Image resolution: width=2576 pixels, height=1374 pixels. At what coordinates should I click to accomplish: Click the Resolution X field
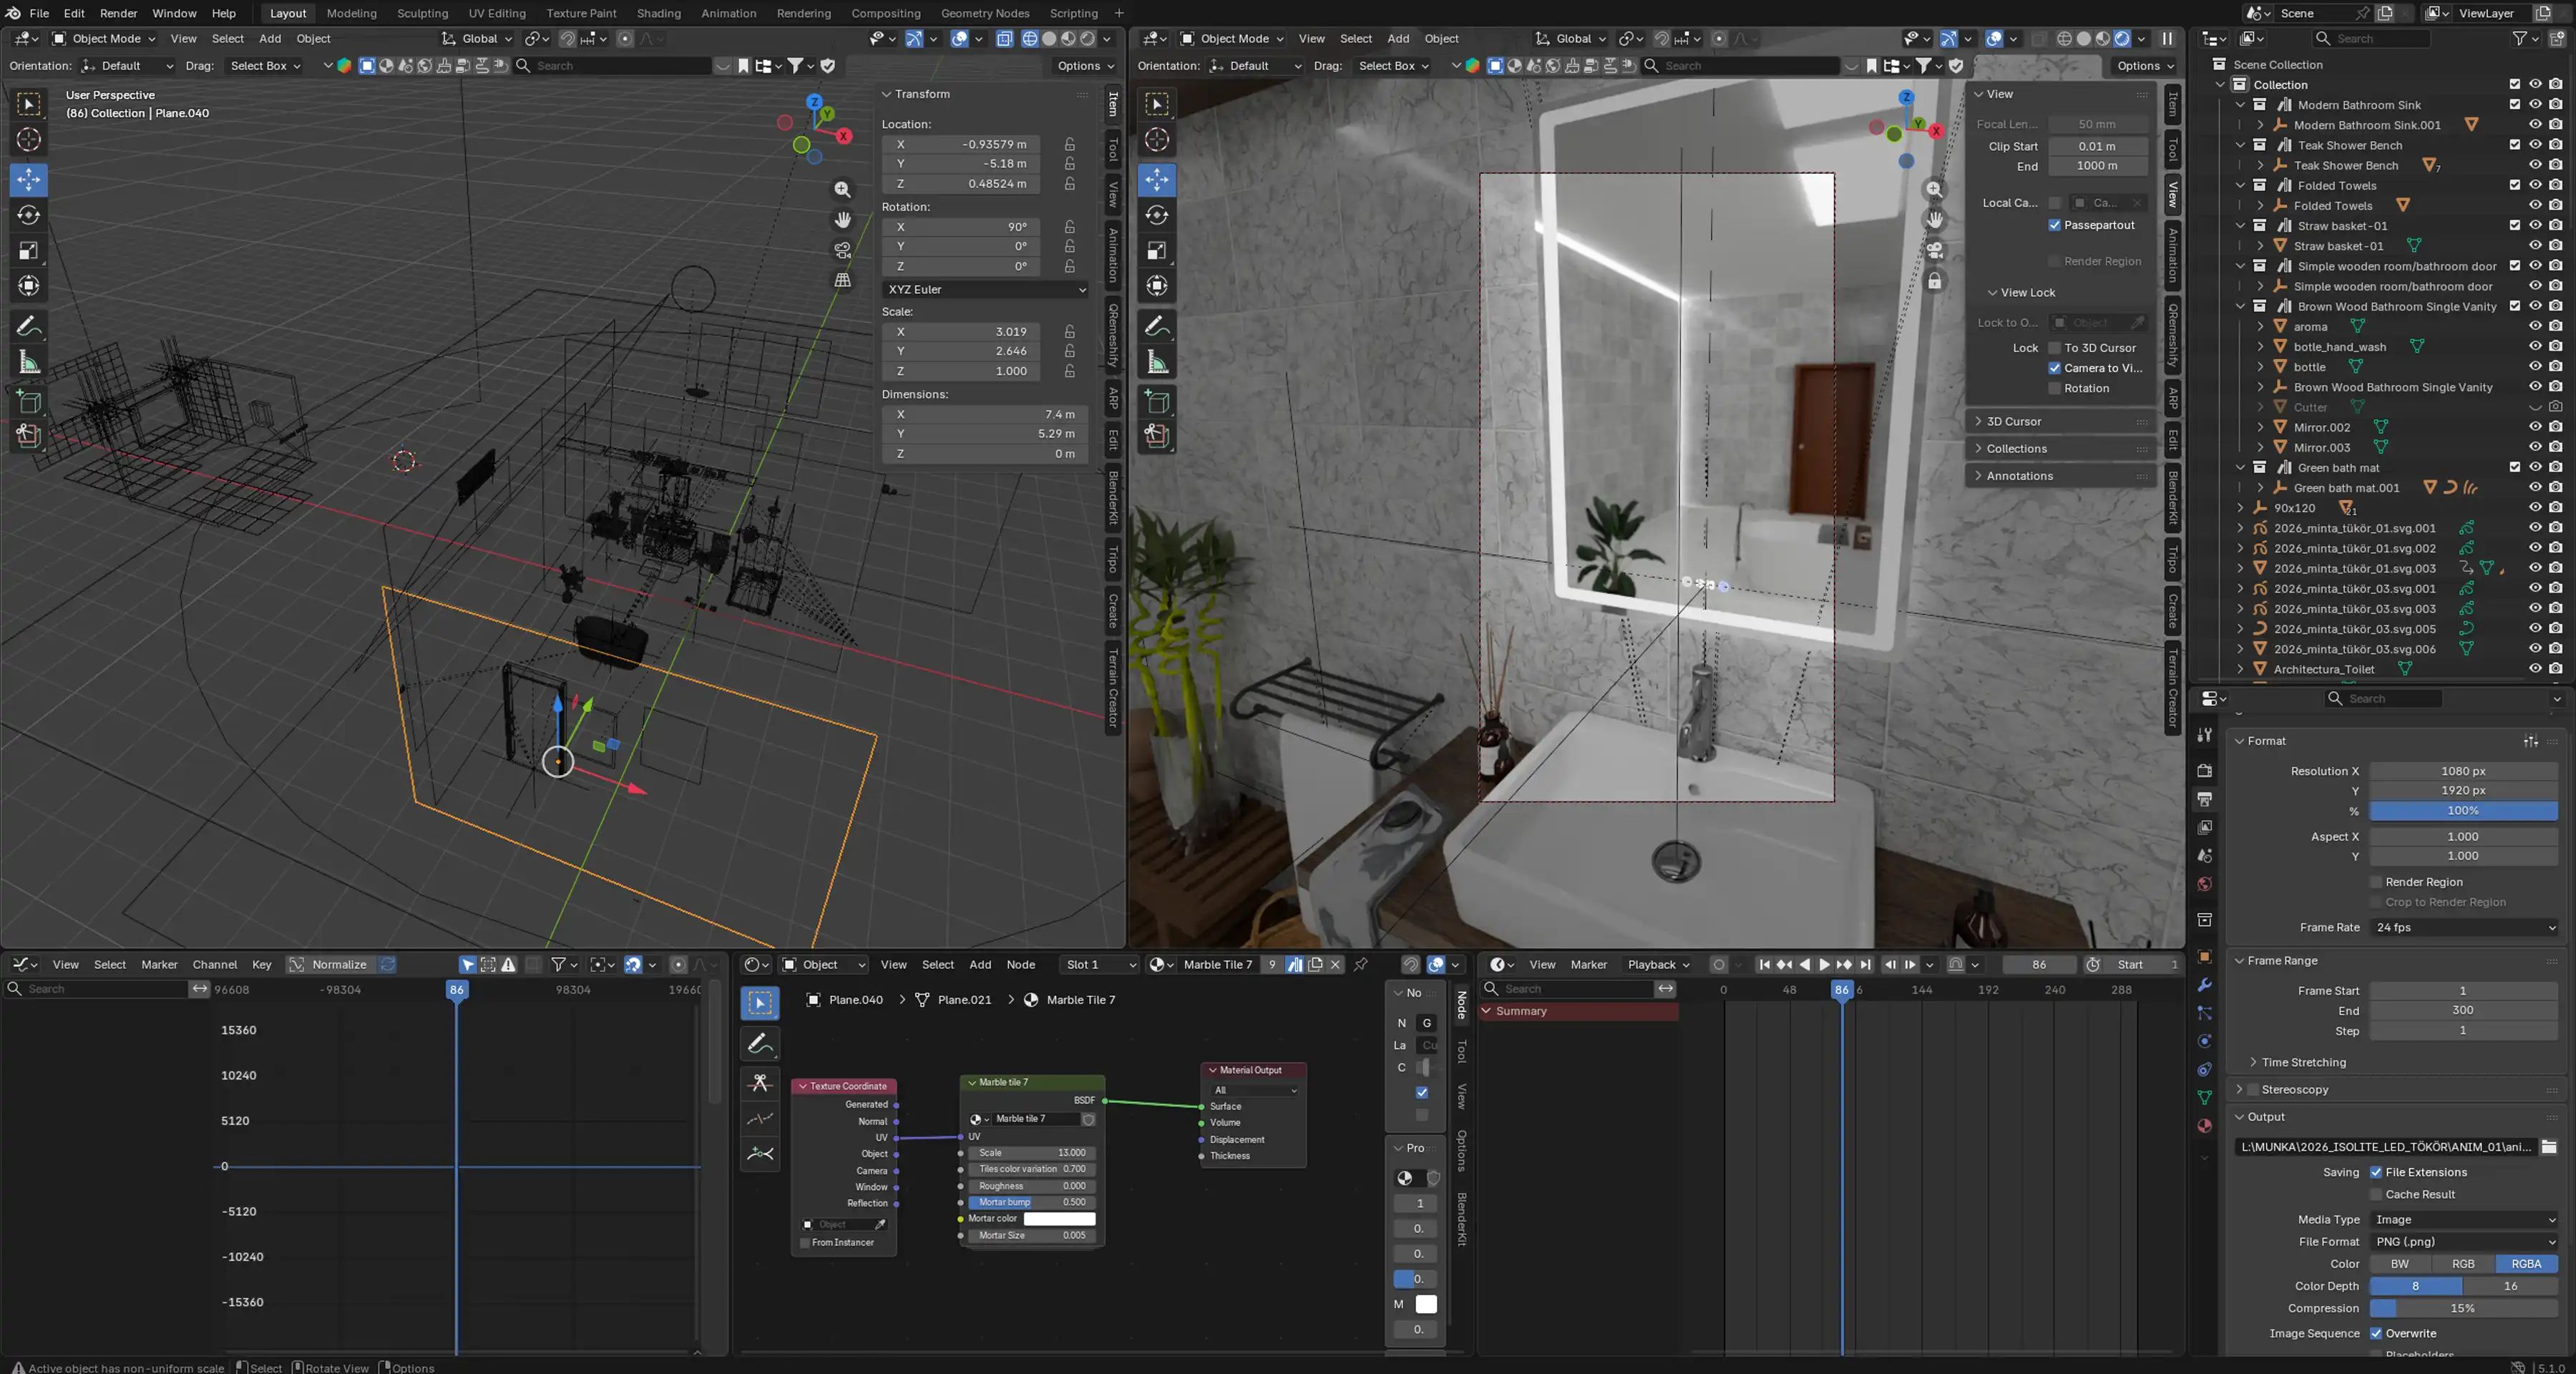tap(2463, 771)
